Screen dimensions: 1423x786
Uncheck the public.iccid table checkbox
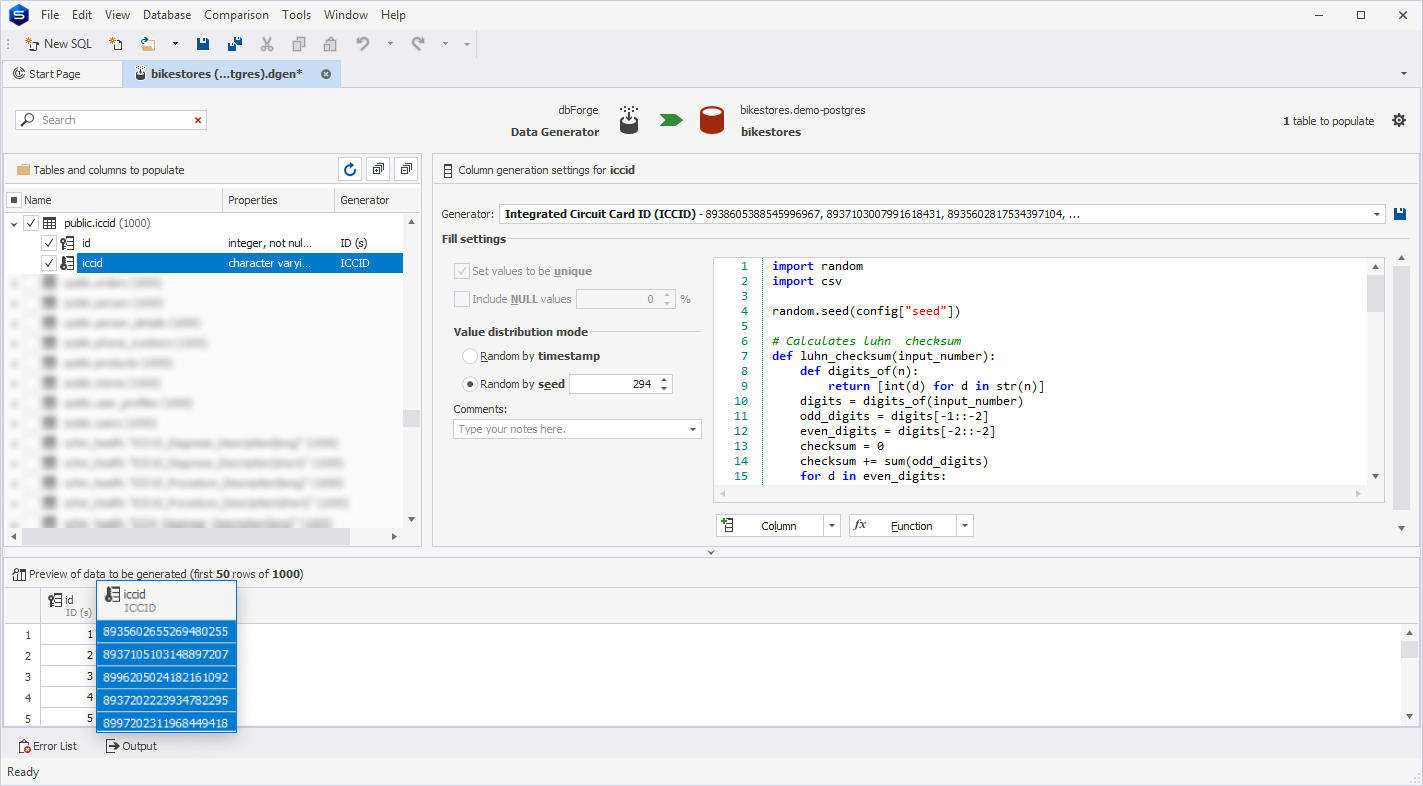click(x=31, y=223)
